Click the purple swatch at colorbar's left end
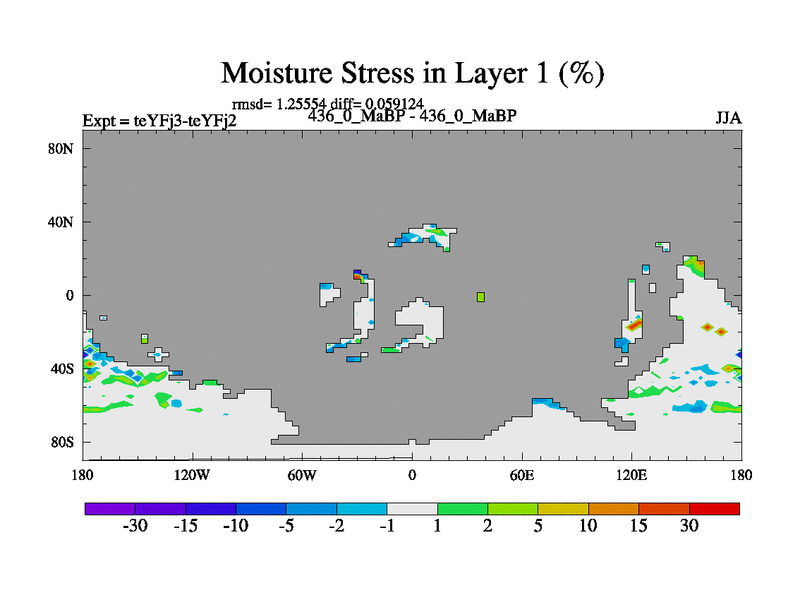The height and width of the screenshot is (600, 800). click(x=110, y=509)
